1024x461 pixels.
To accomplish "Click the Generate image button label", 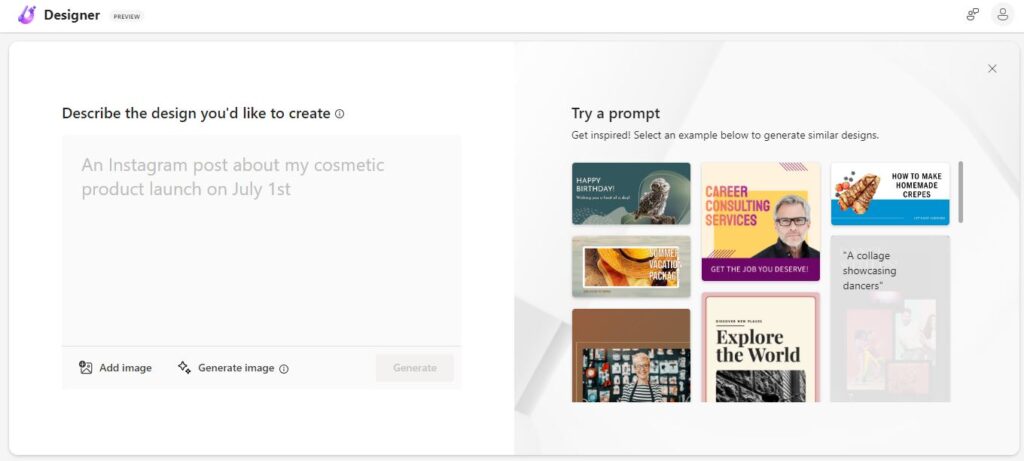I will pyautogui.click(x=236, y=368).
